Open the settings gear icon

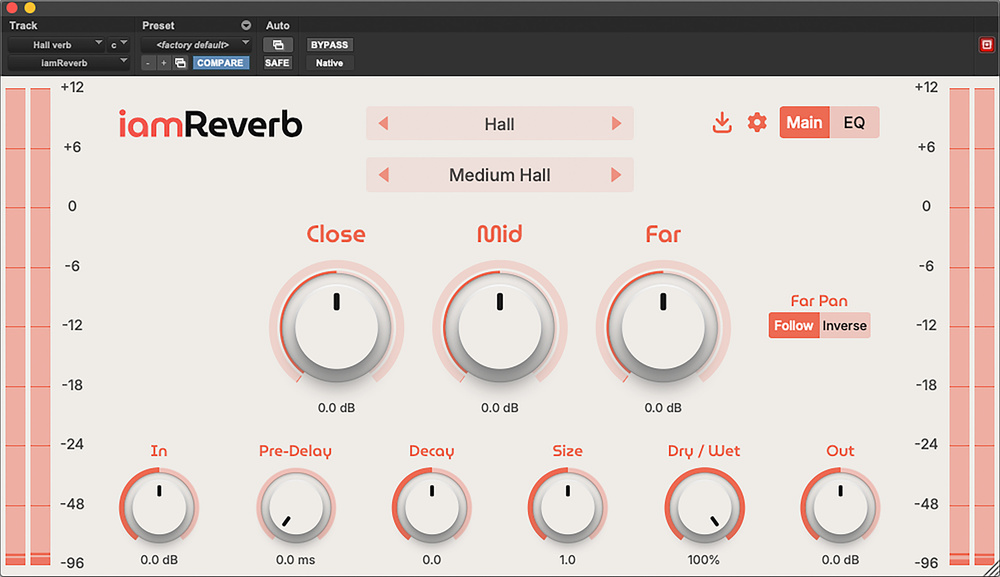pyautogui.click(x=757, y=123)
